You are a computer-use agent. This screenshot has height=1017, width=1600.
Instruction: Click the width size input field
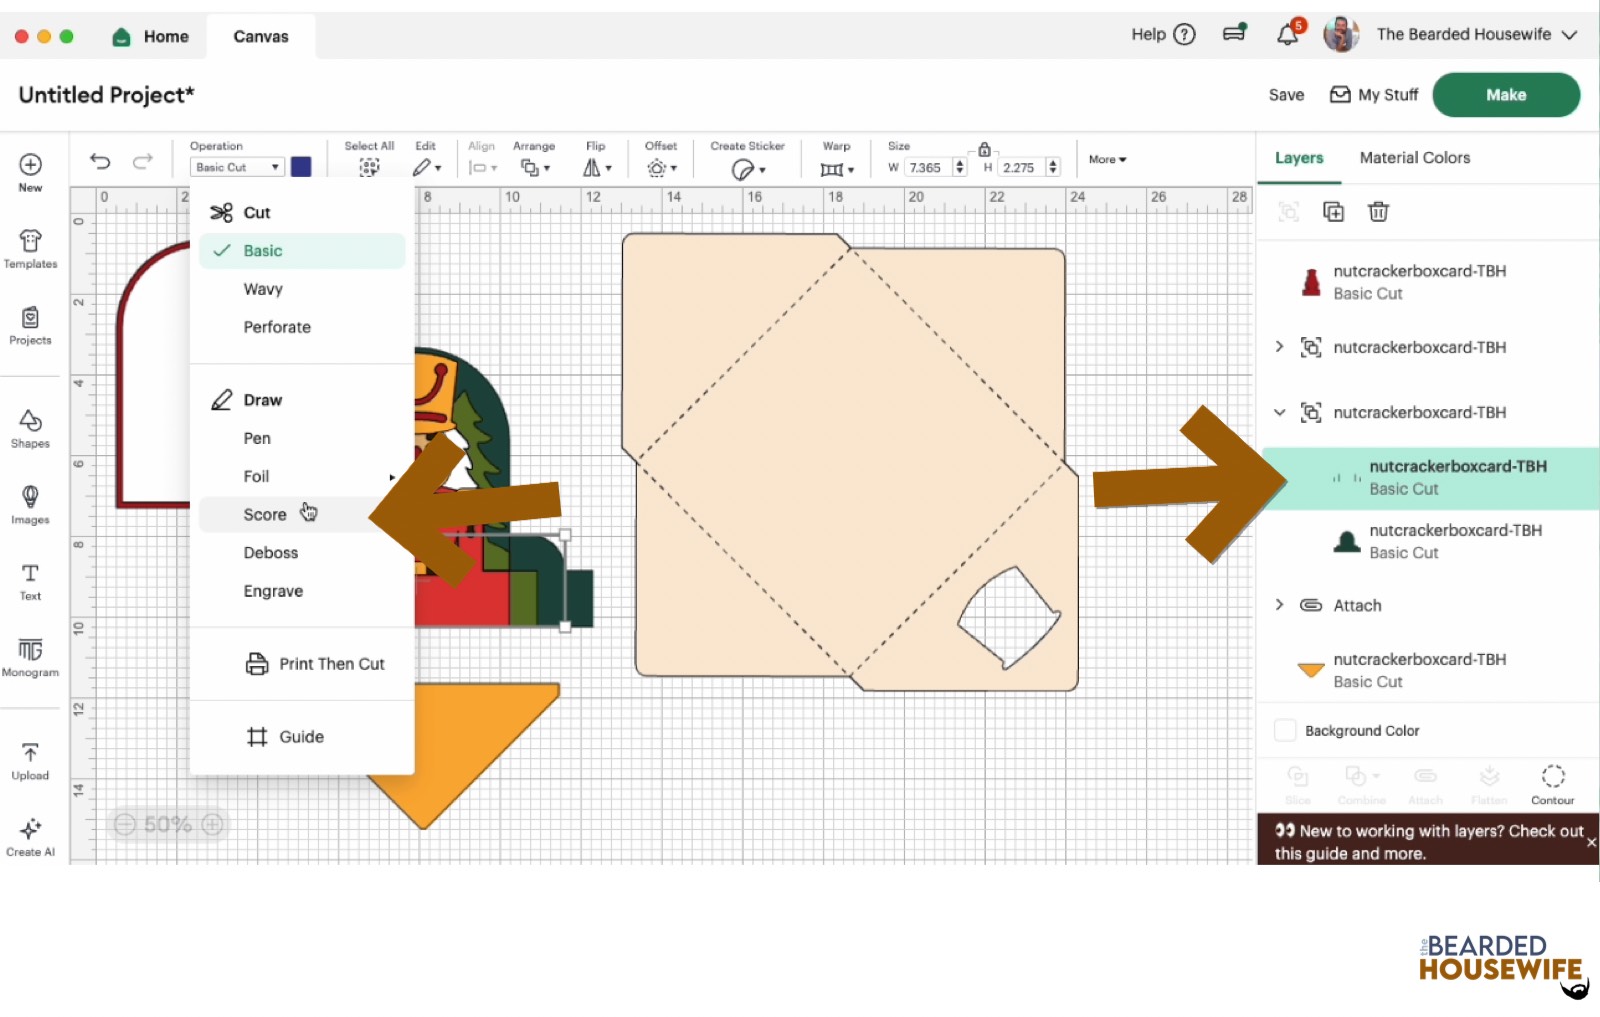click(926, 167)
